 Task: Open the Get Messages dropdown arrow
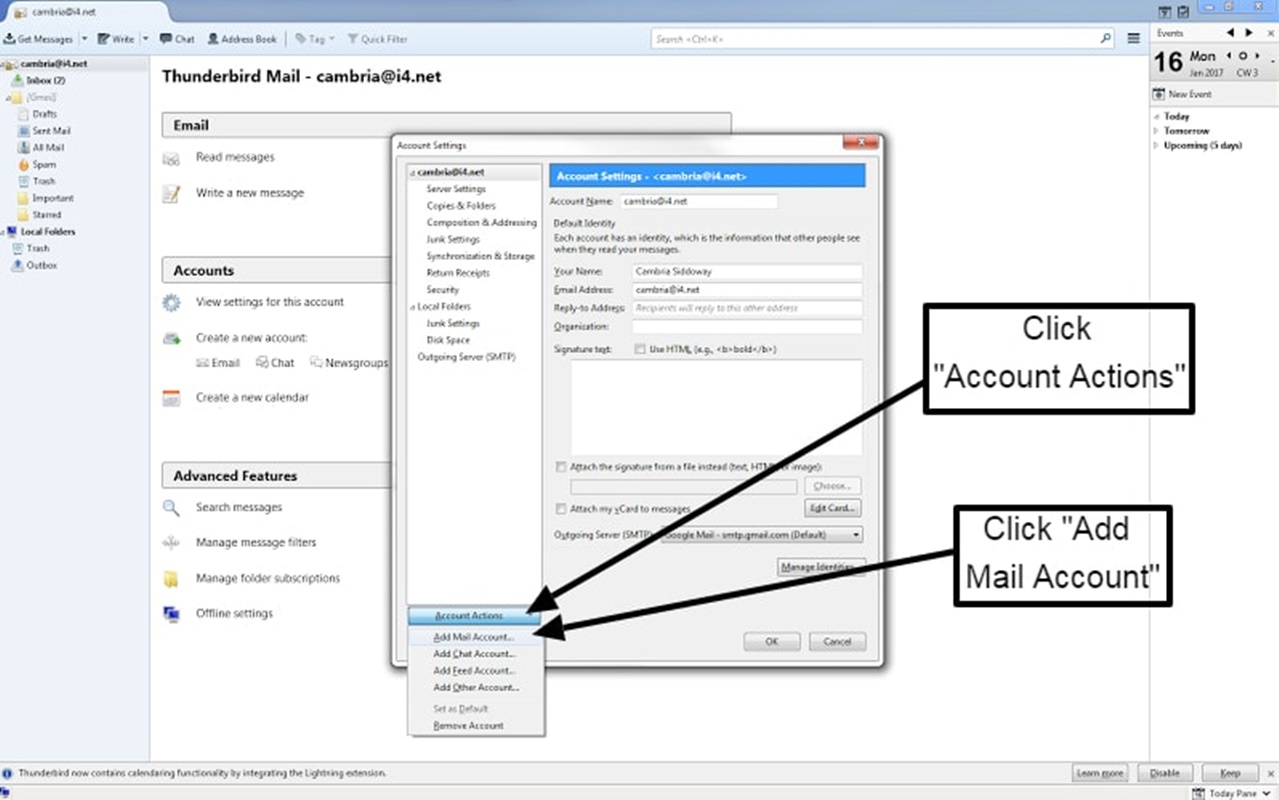point(85,39)
